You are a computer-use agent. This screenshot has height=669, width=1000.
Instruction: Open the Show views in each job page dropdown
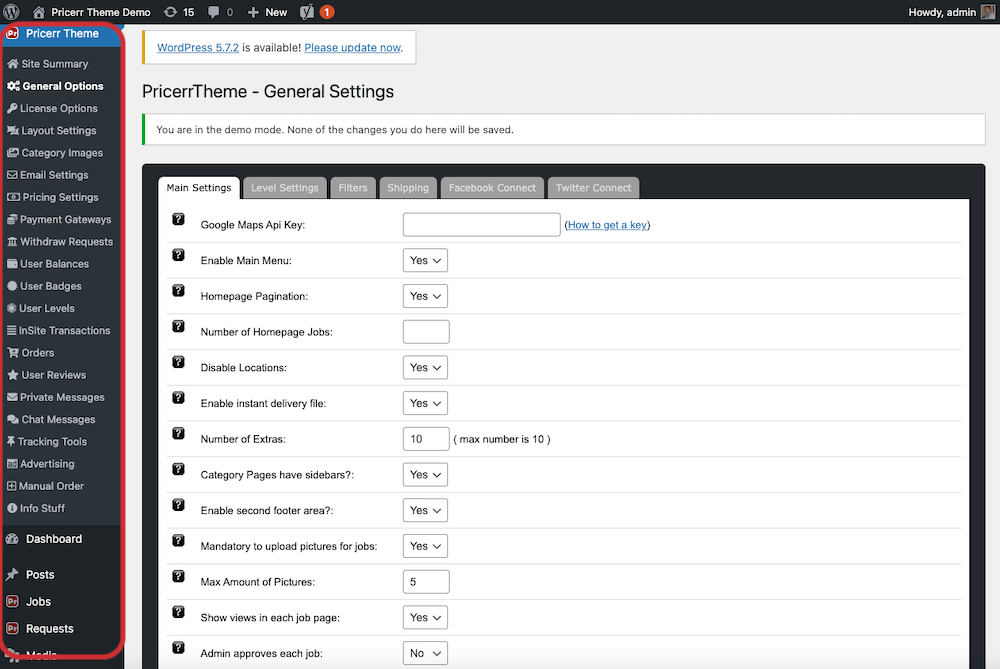(425, 617)
